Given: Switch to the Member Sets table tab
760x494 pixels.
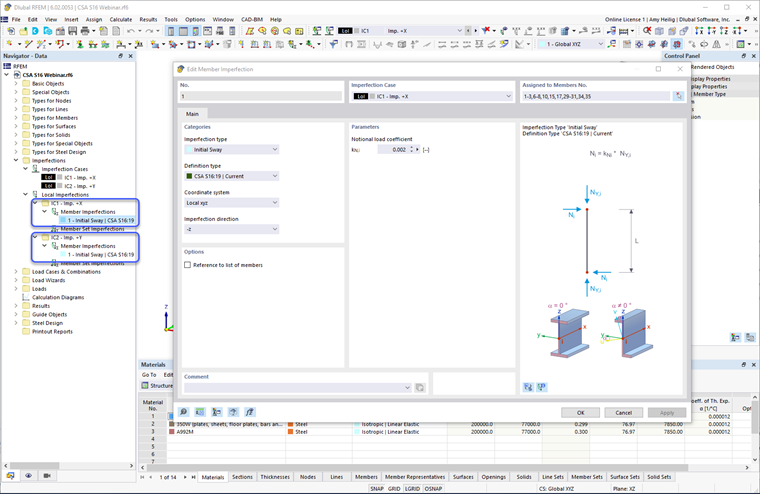Looking at the screenshot, I should coord(586,477).
